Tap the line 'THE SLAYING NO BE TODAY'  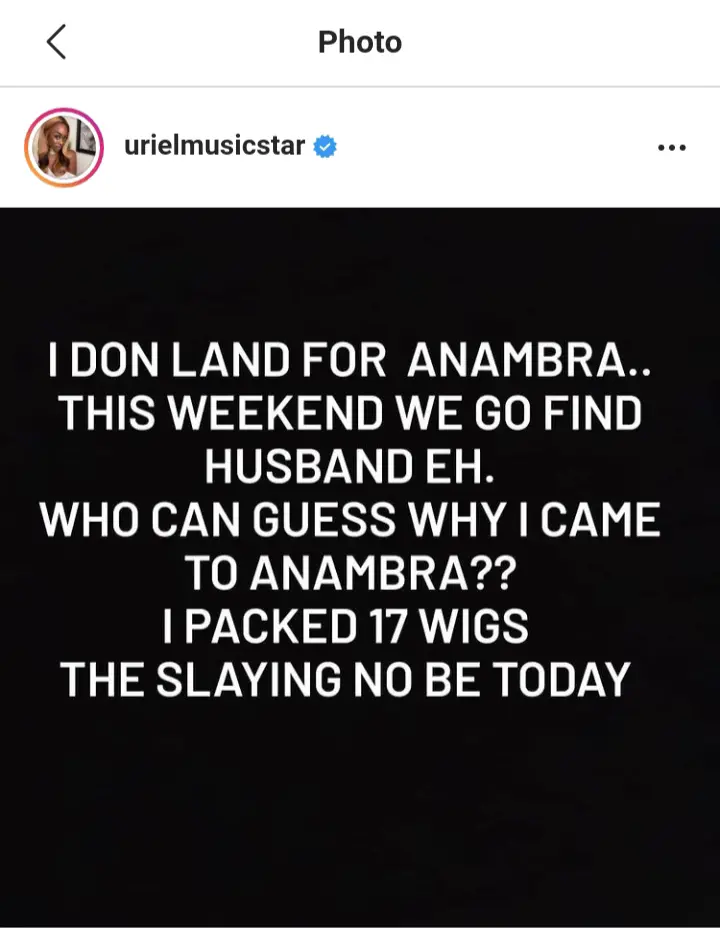click(345, 680)
